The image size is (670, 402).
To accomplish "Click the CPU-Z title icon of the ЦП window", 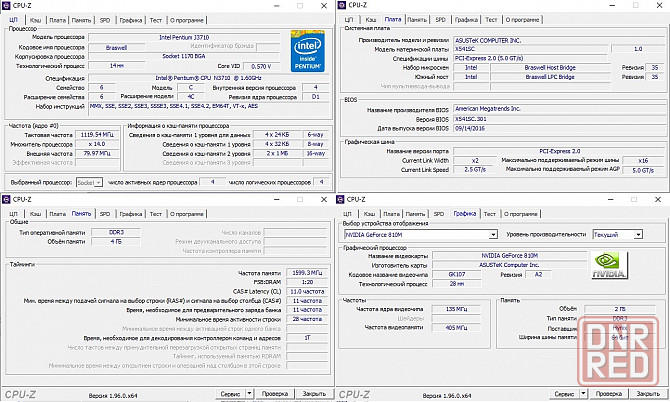I will pyautogui.click(x=6, y=6).
